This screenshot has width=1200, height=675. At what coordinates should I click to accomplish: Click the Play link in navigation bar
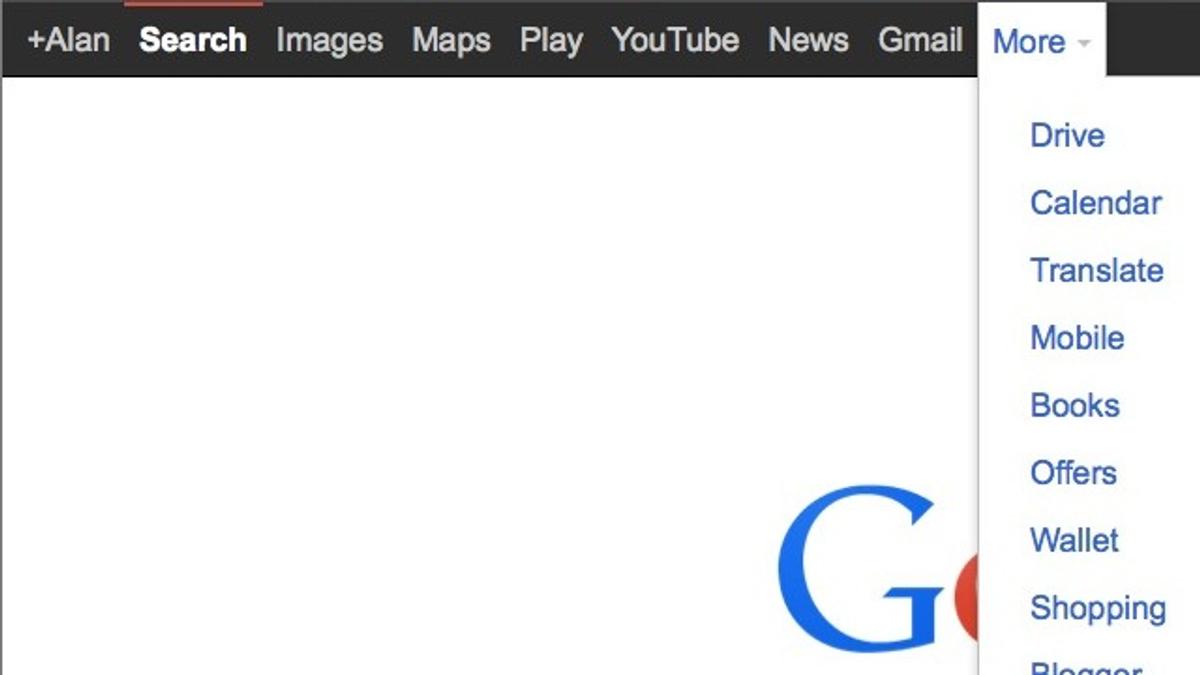tap(551, 40)
